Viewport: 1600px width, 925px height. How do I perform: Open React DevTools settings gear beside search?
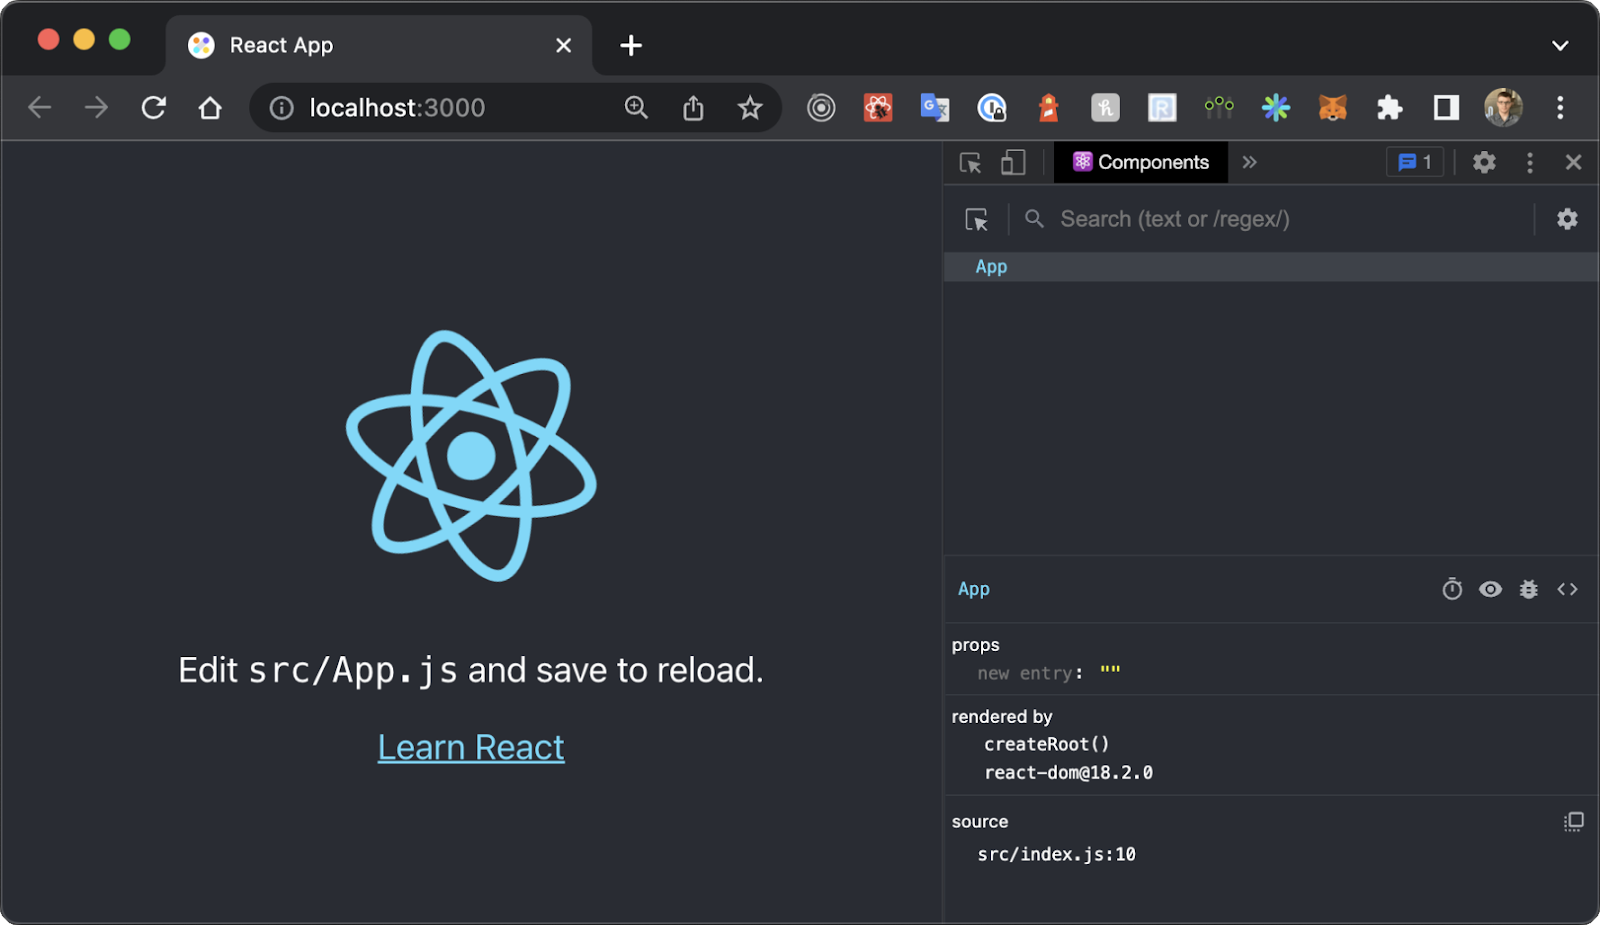click(1567, 220)
